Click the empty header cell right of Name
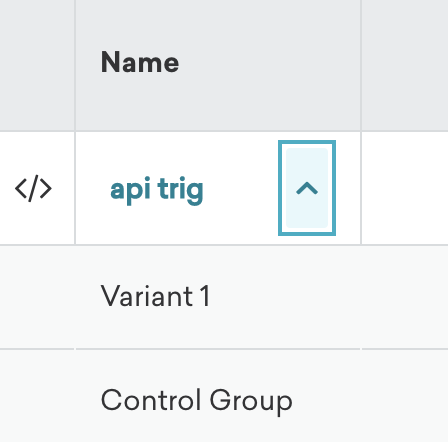 point(405,65)
